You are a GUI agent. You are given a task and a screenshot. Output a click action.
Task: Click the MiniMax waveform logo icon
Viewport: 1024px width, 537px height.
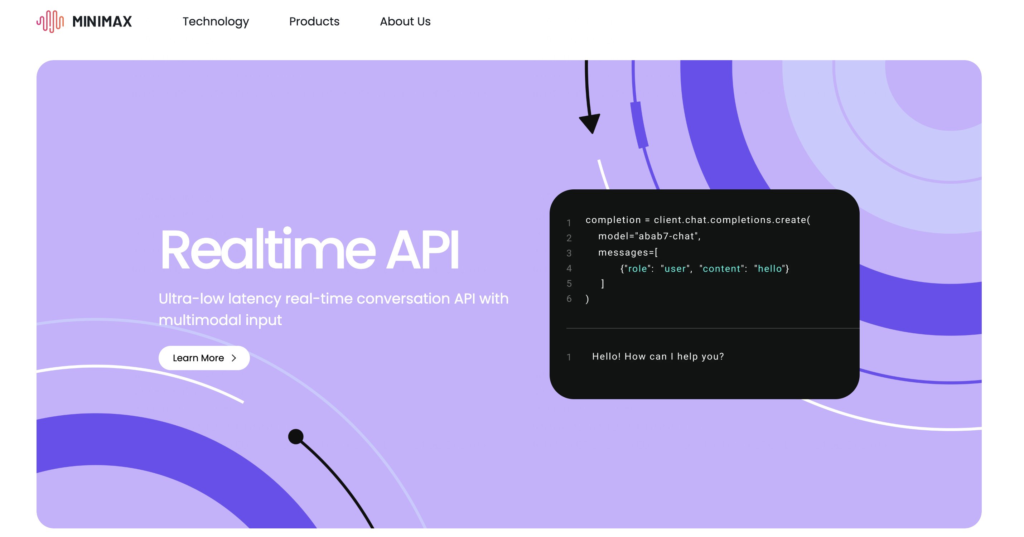50,22
